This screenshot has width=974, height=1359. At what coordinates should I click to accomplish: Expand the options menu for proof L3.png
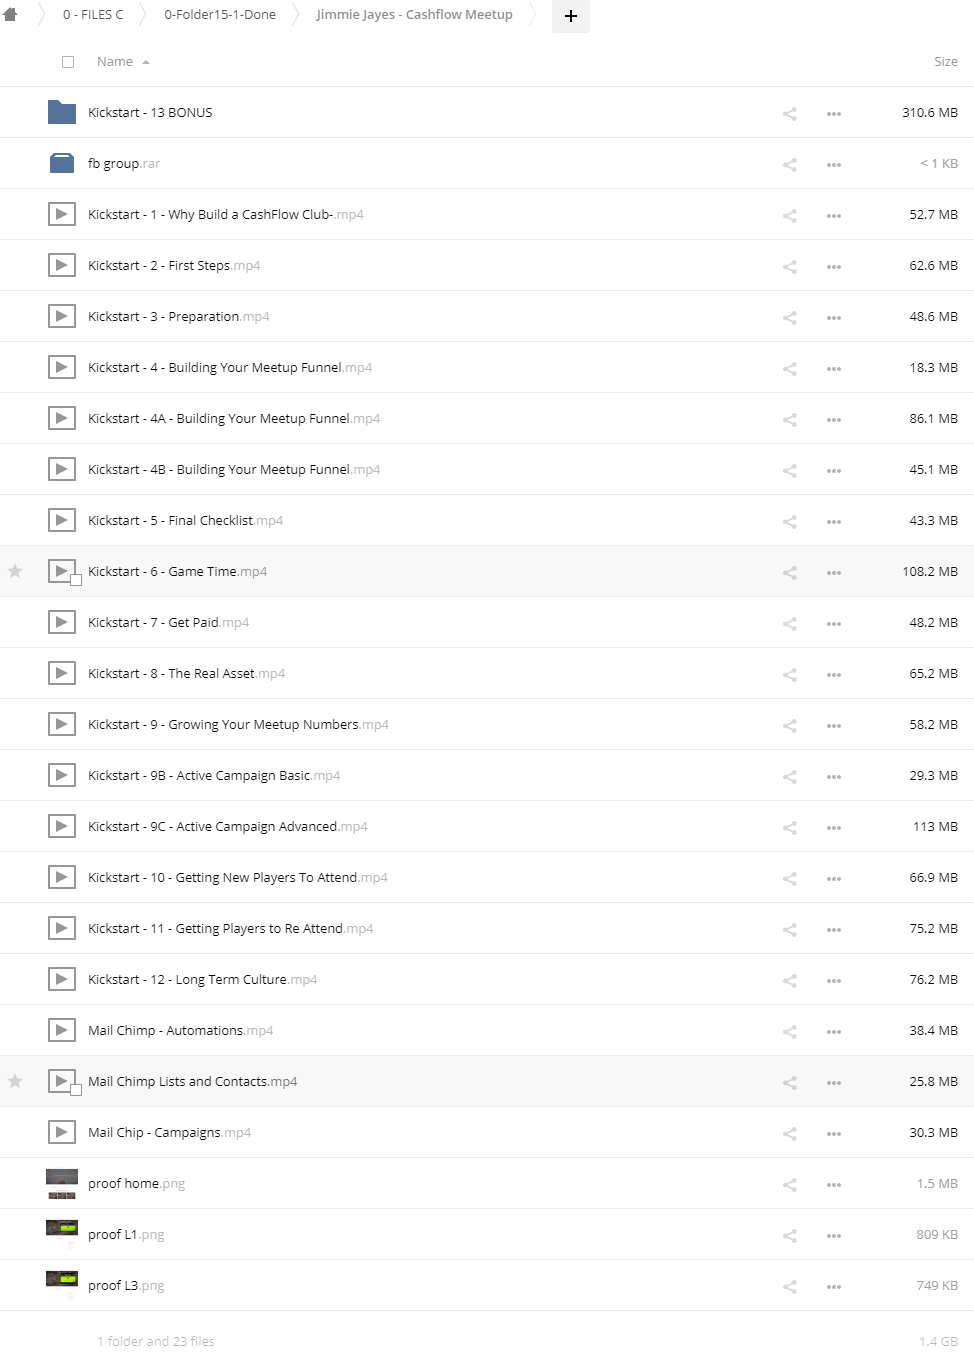[x=834, y=1287]
